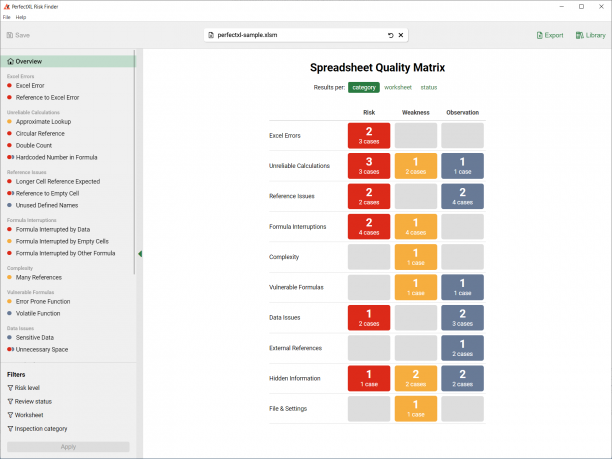This screenshot has height=459, width=612.
Task: Click Excel Errors red Risk tile
Action: click(369, 135)
